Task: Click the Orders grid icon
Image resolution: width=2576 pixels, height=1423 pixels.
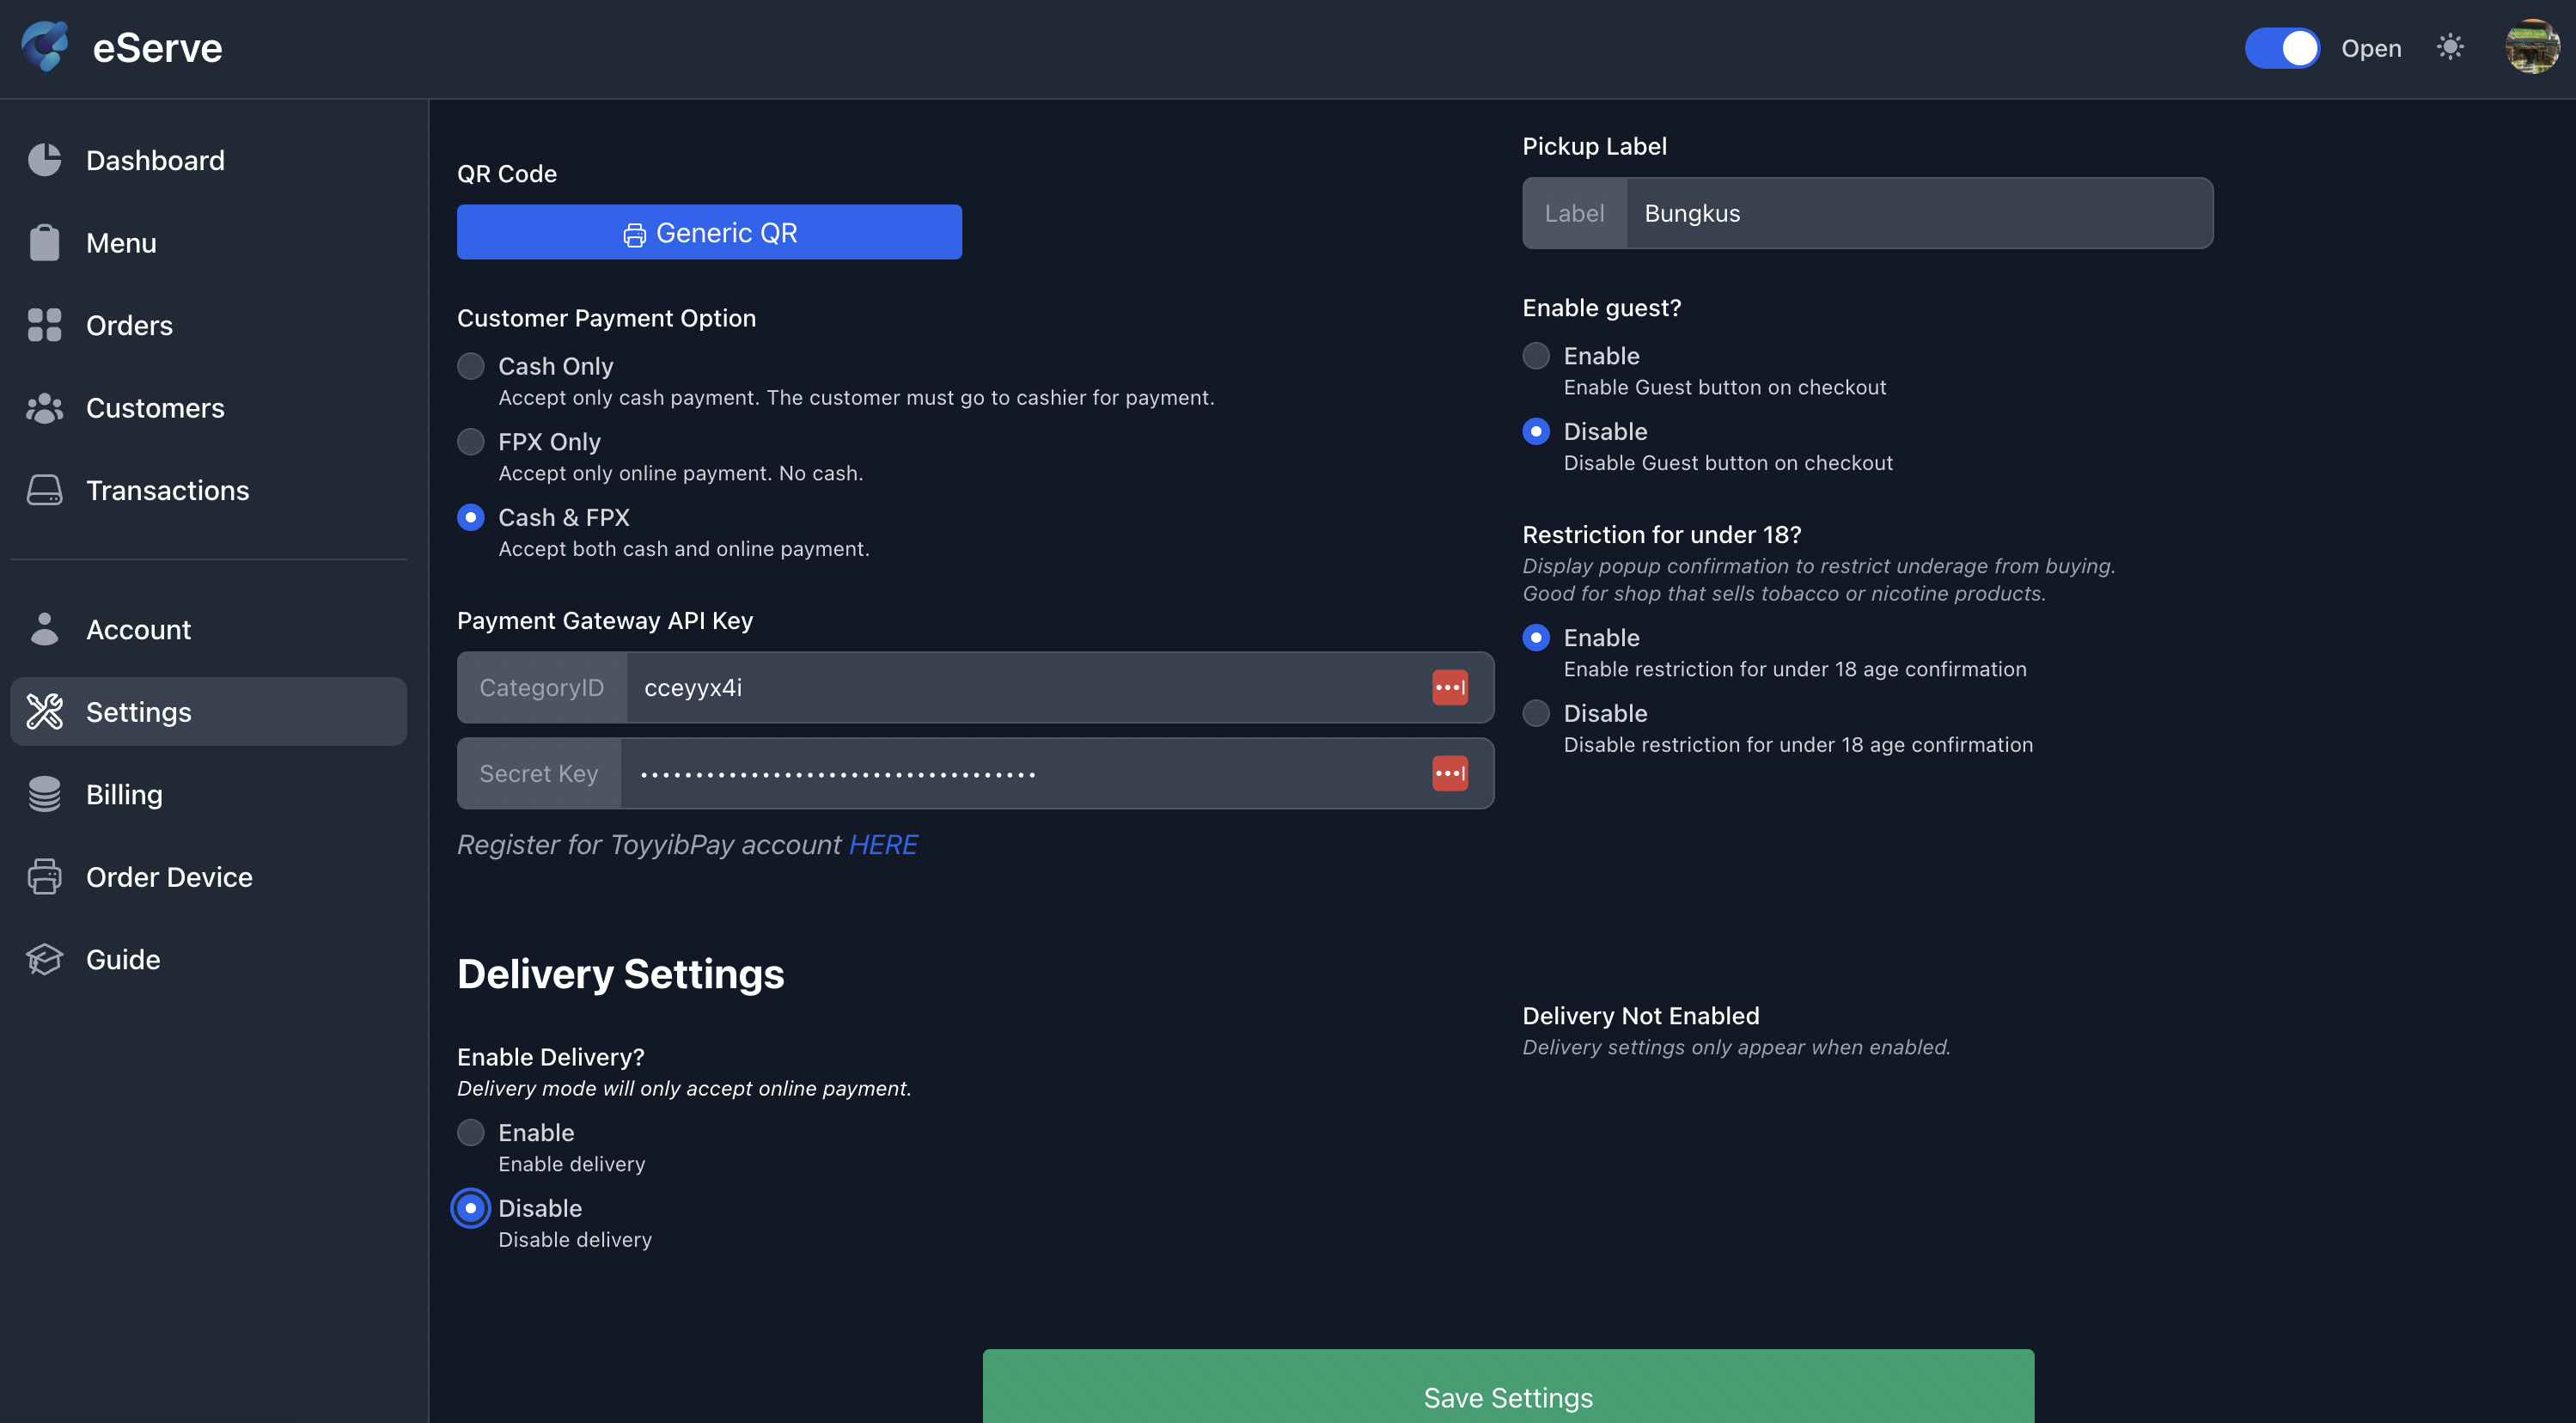Action: point(44,325)
